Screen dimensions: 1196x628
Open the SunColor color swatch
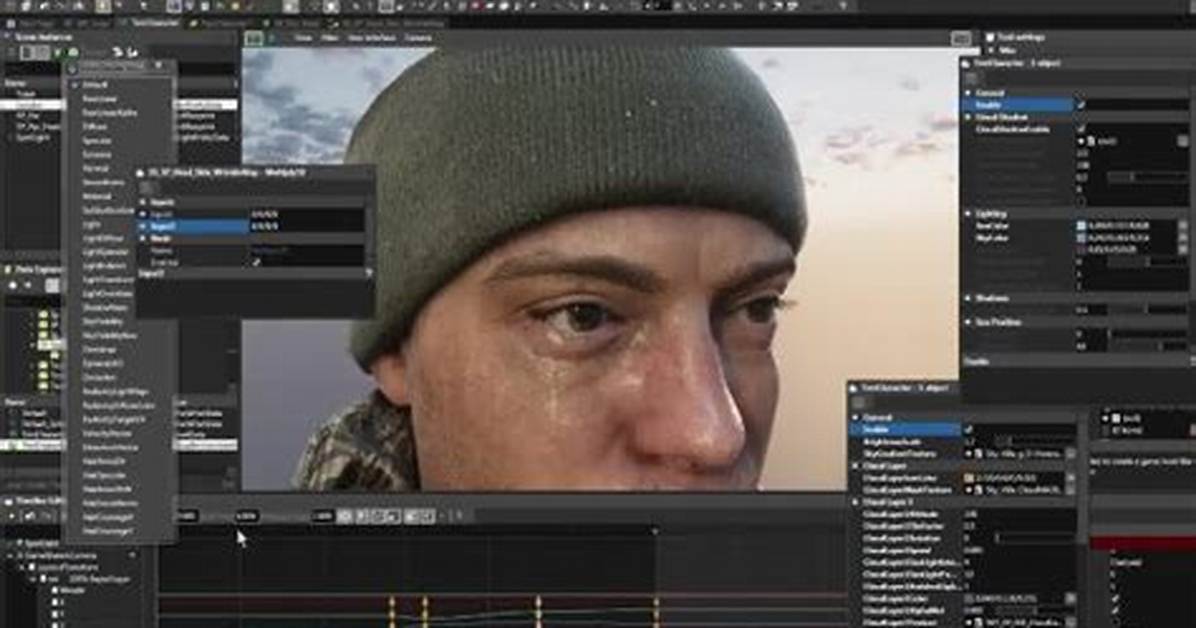[1081, 226]
